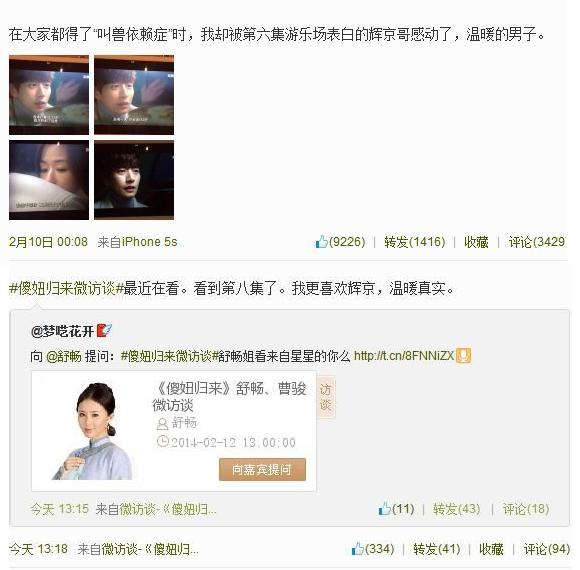Click the 向嘉宾提问 button
Image resolution: width=580 pixels, height=570 pixels.
tap(262, 470)
